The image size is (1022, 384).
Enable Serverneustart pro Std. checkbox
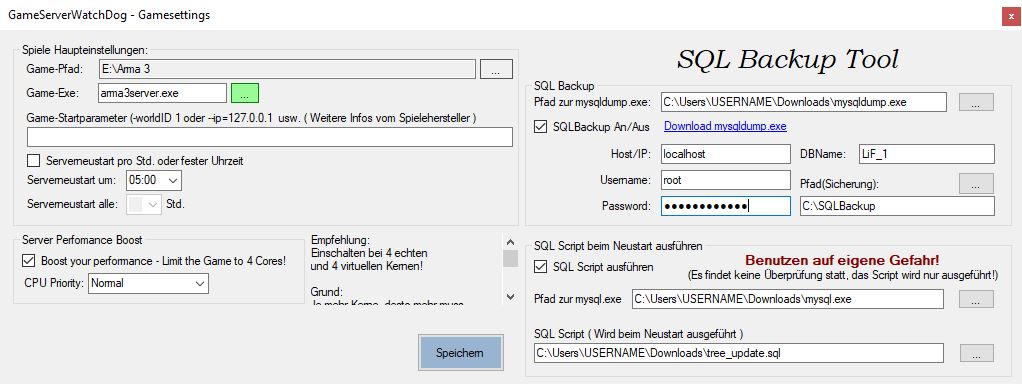coord(33,160)
